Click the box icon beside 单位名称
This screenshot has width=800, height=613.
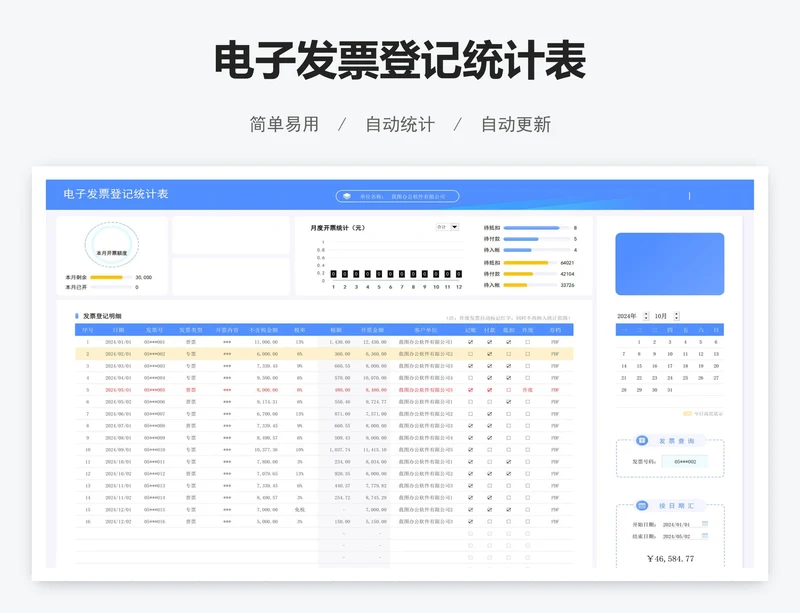[x=347, y=196]
